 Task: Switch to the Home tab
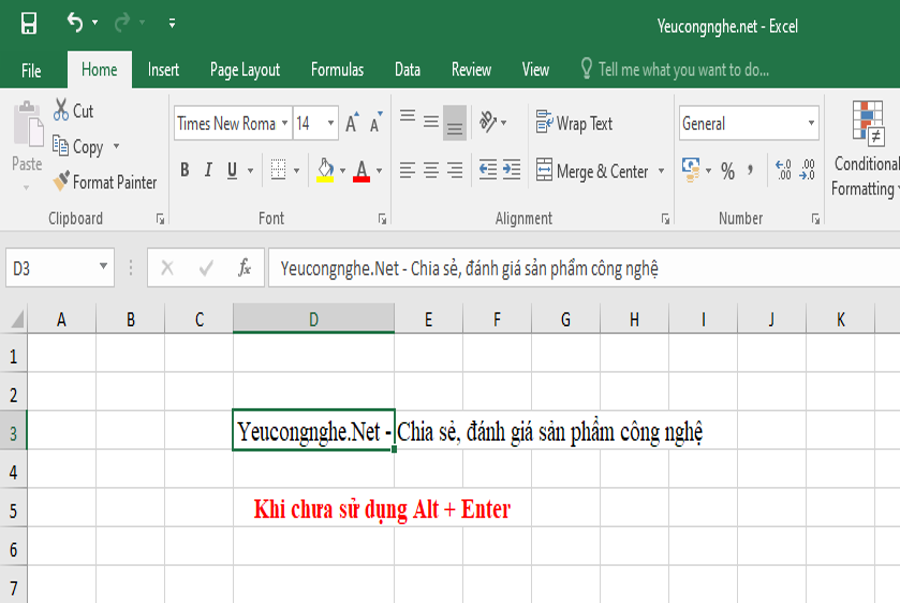pyautogui.click(x=99, y=70)
